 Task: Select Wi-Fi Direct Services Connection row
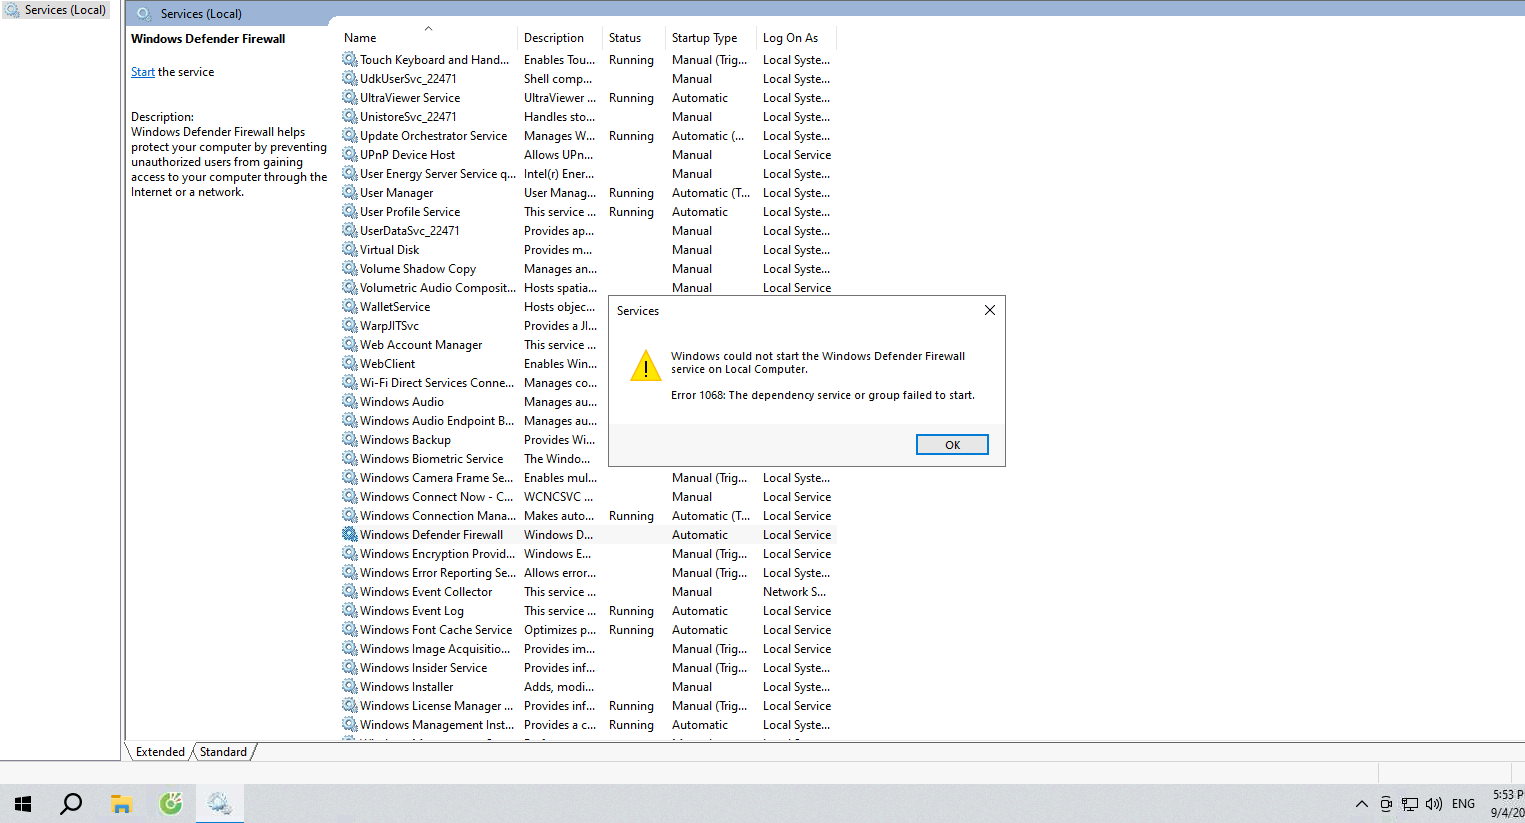pyautogui.click(x=474, y=383)
